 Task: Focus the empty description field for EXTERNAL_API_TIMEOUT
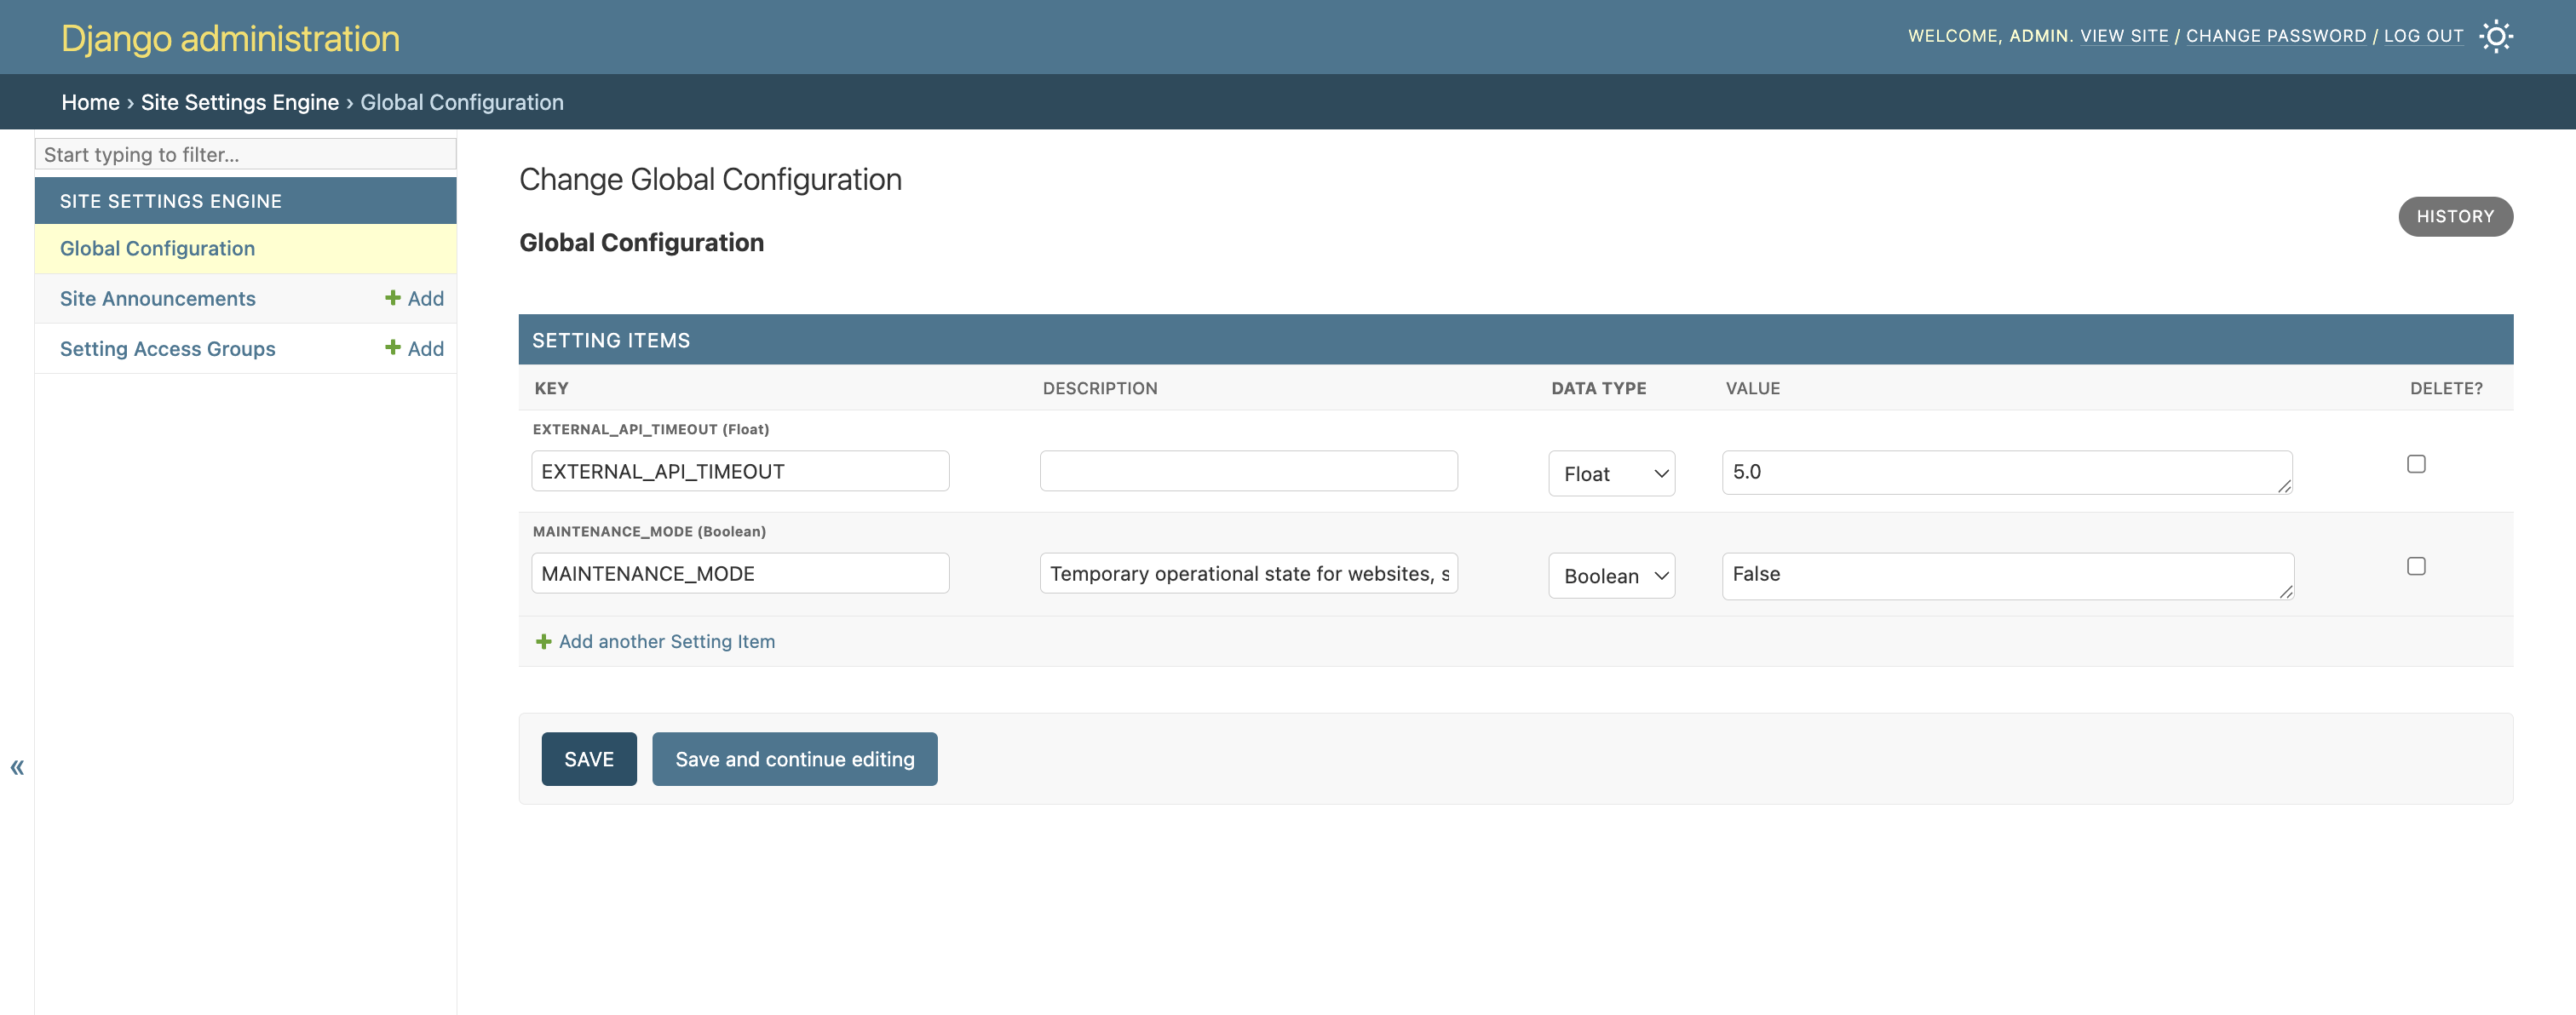(1248, 471)
